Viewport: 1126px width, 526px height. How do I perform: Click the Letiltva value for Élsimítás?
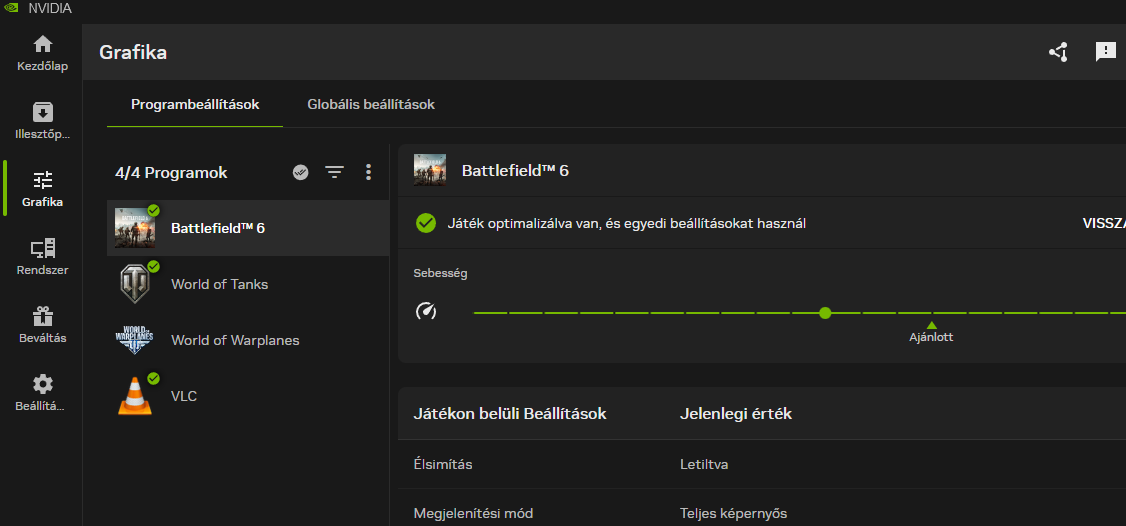[704, 464]
